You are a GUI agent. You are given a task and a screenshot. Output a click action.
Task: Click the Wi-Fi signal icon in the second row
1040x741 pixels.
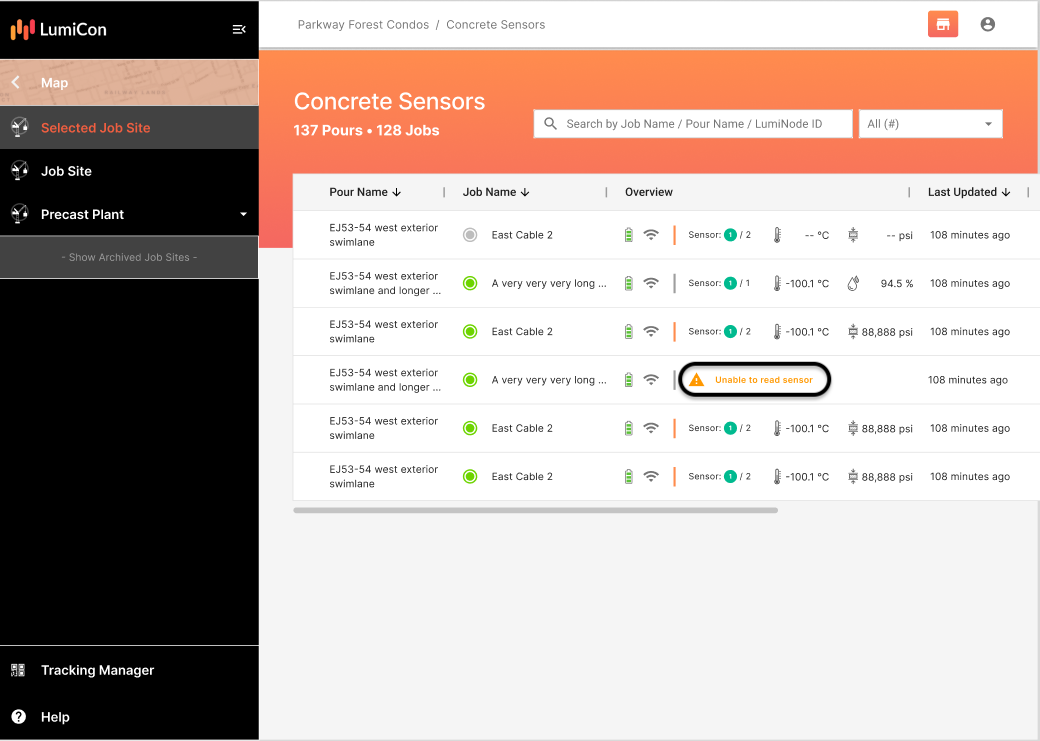pos(652,282)
